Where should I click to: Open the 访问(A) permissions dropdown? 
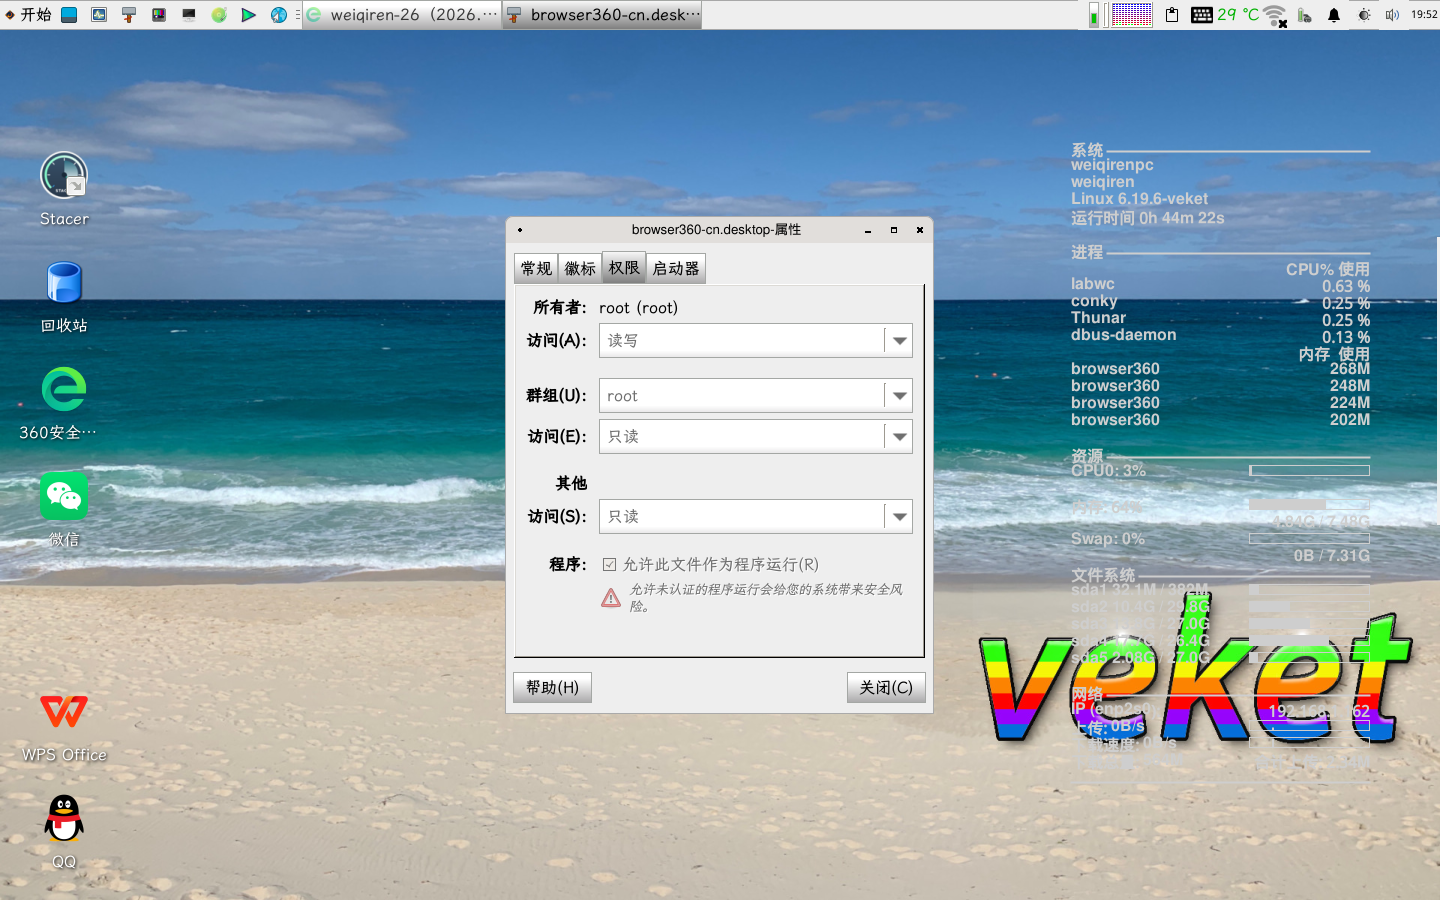[x=897, y=340]
